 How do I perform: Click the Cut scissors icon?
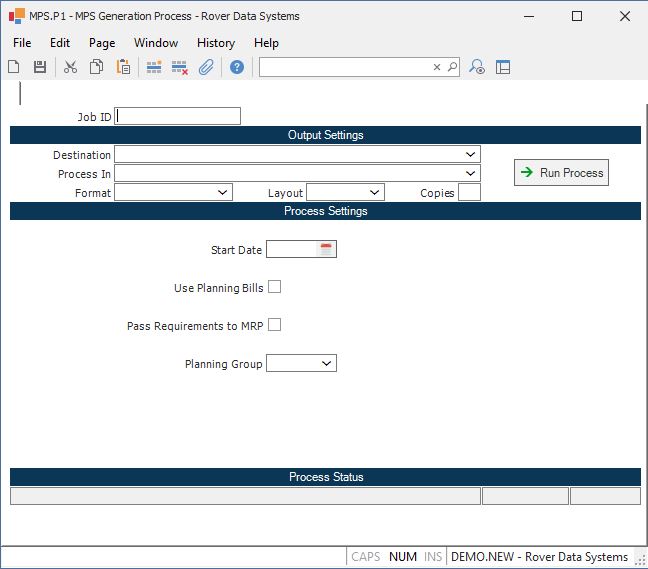click(70, 67)
